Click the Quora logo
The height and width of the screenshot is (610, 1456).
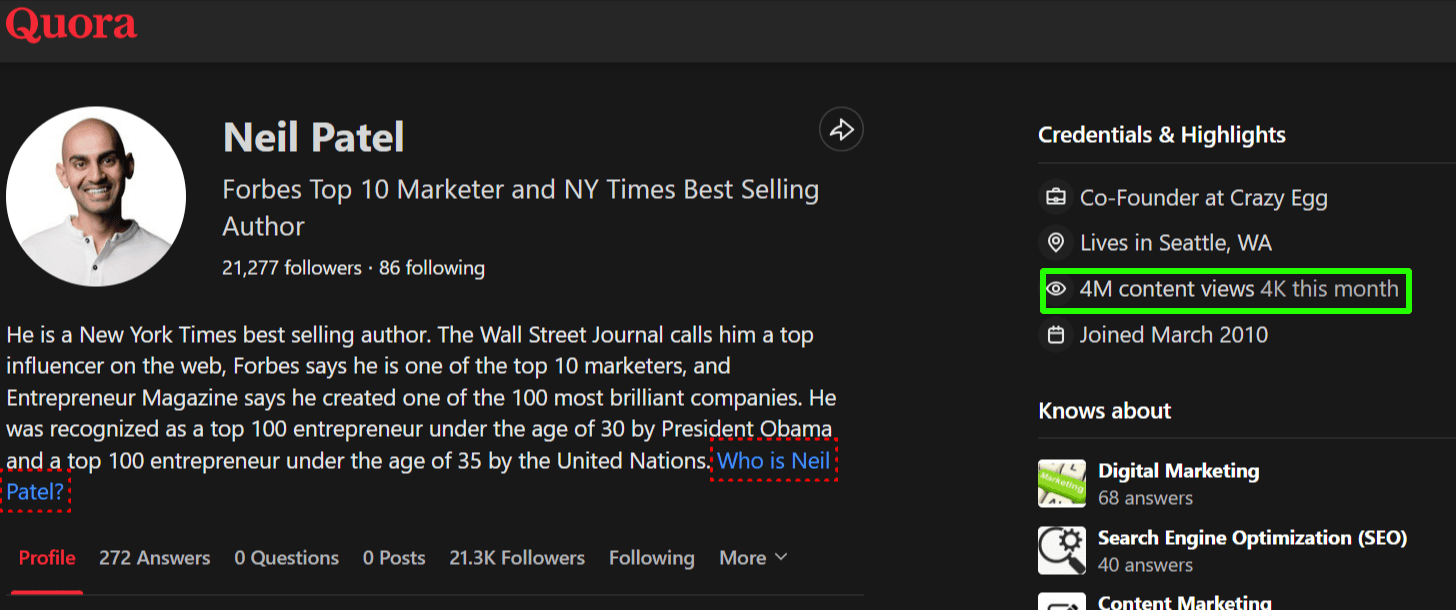[70, 25]
